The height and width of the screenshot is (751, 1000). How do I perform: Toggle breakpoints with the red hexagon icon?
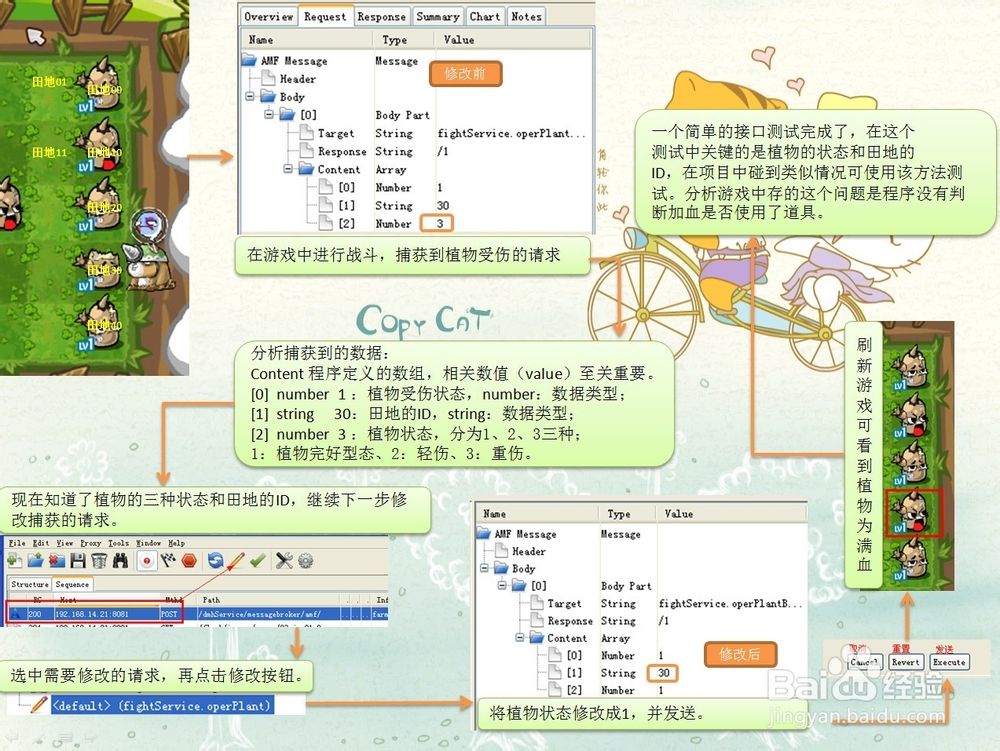click(189, 561)
